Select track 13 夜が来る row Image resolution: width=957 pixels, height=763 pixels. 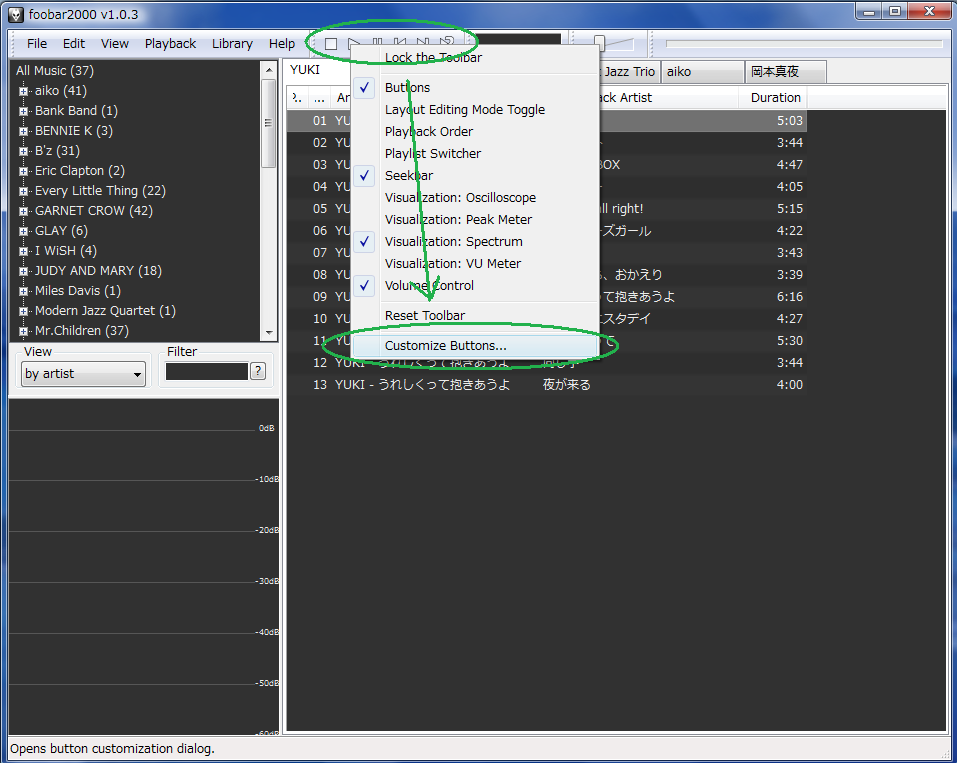pos(547,385)
